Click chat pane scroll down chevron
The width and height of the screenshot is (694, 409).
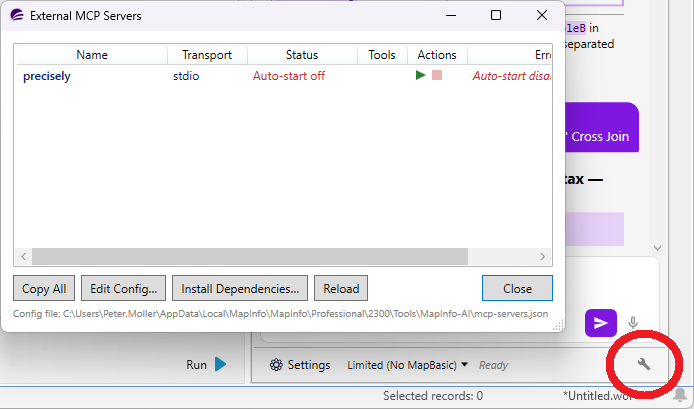click(657, 248)
